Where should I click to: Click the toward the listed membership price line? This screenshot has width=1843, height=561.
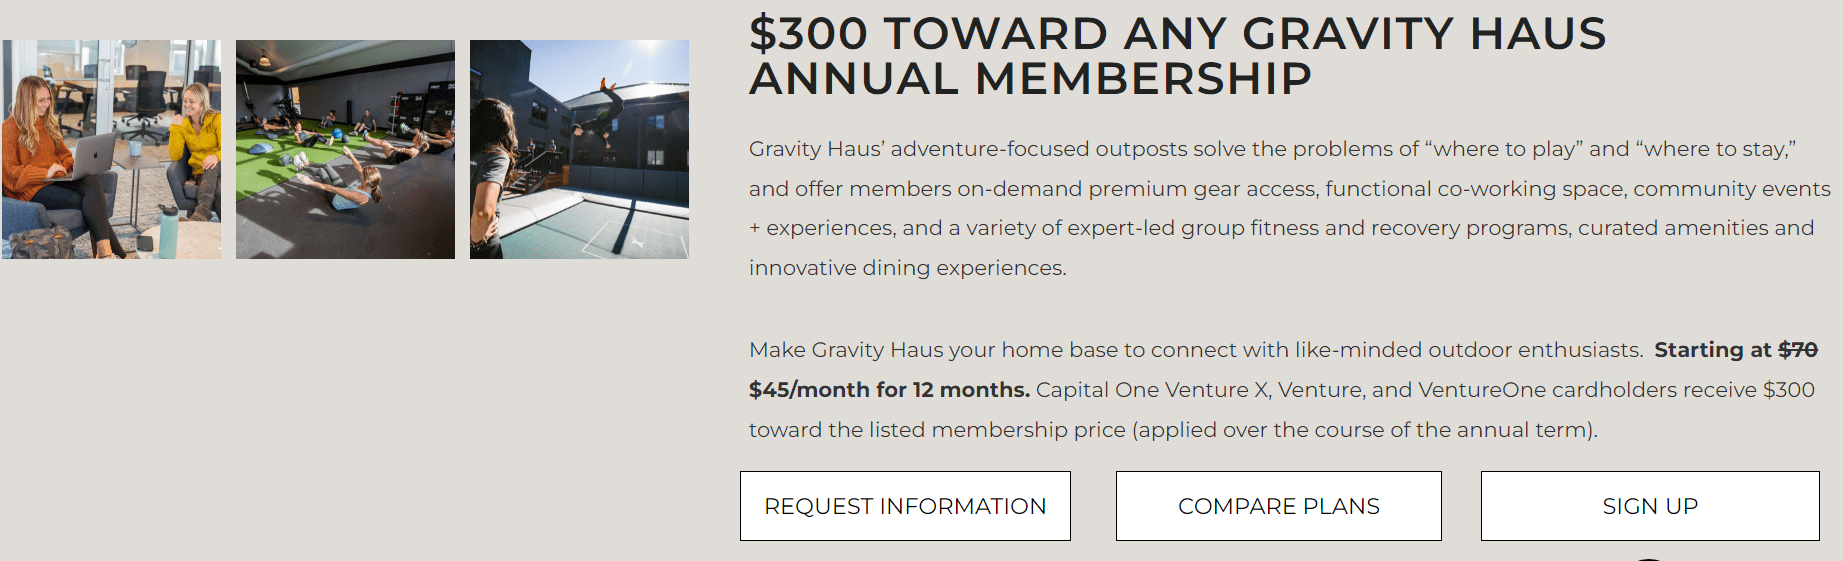[x=1173, y=430]
